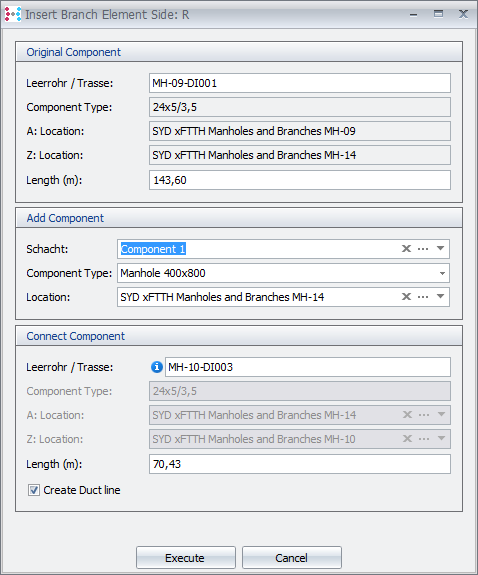
Task: Click the Length field showing 143,60
Action: pos(300,180)
